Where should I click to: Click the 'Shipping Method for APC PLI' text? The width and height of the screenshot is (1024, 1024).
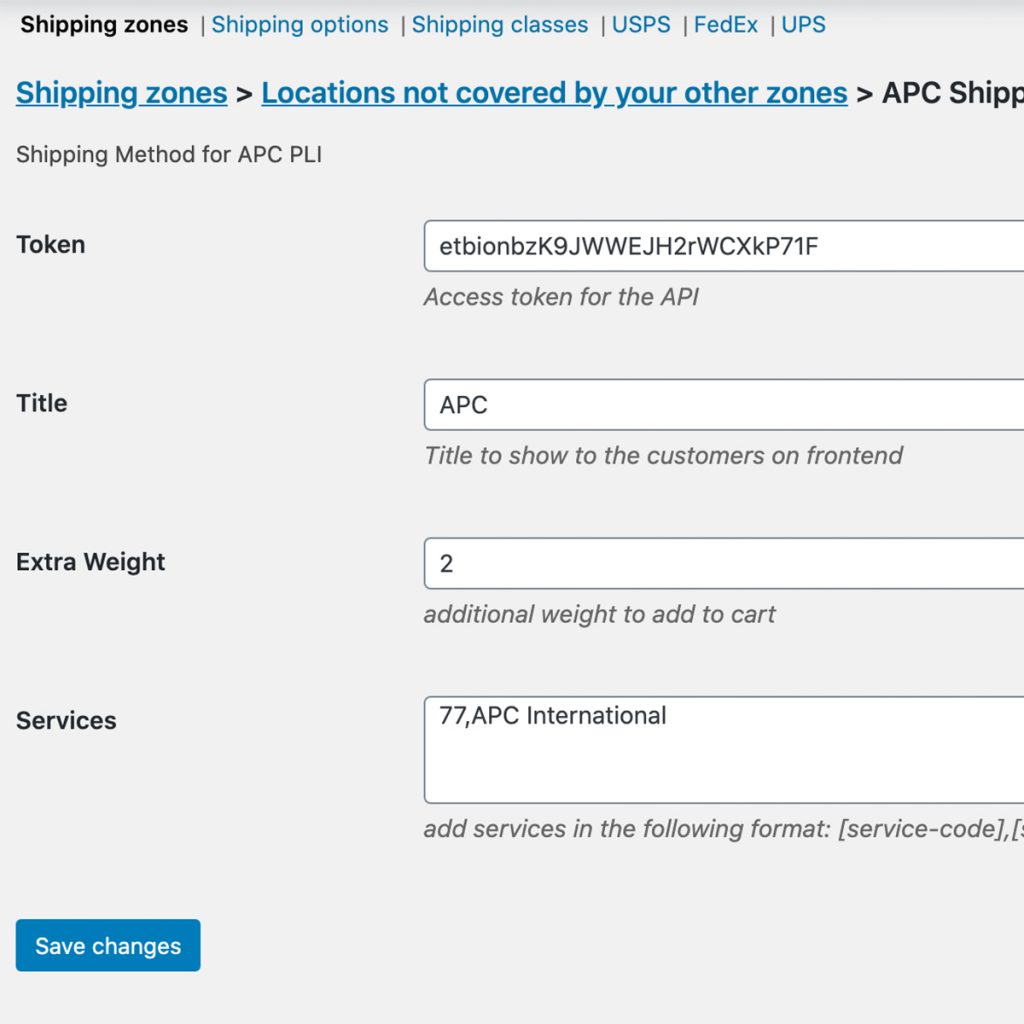point(169,155)
